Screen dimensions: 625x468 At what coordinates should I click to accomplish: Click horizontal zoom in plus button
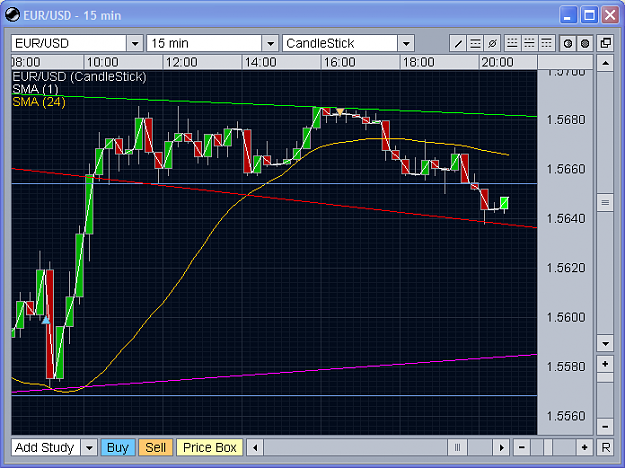coord(584,448)
